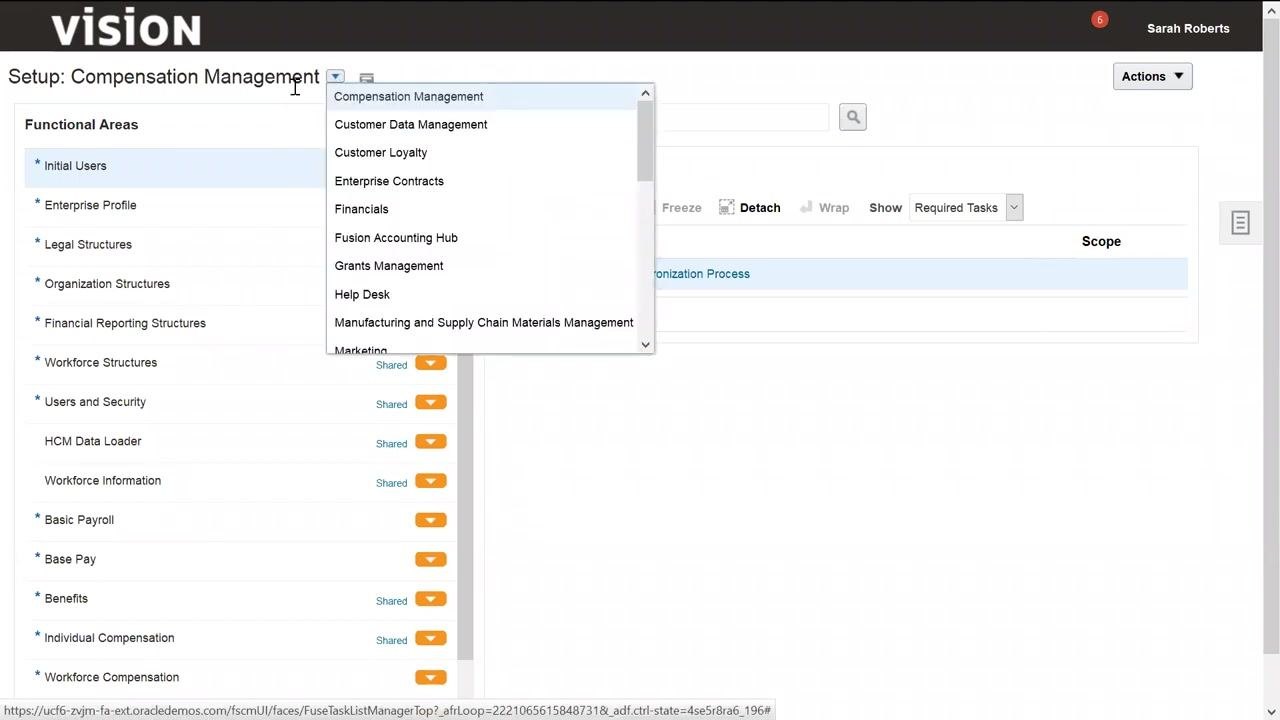Click the offering list scrollbar down arrow
This screenshot has height=720, width=1280.
[x=645, y=344]
